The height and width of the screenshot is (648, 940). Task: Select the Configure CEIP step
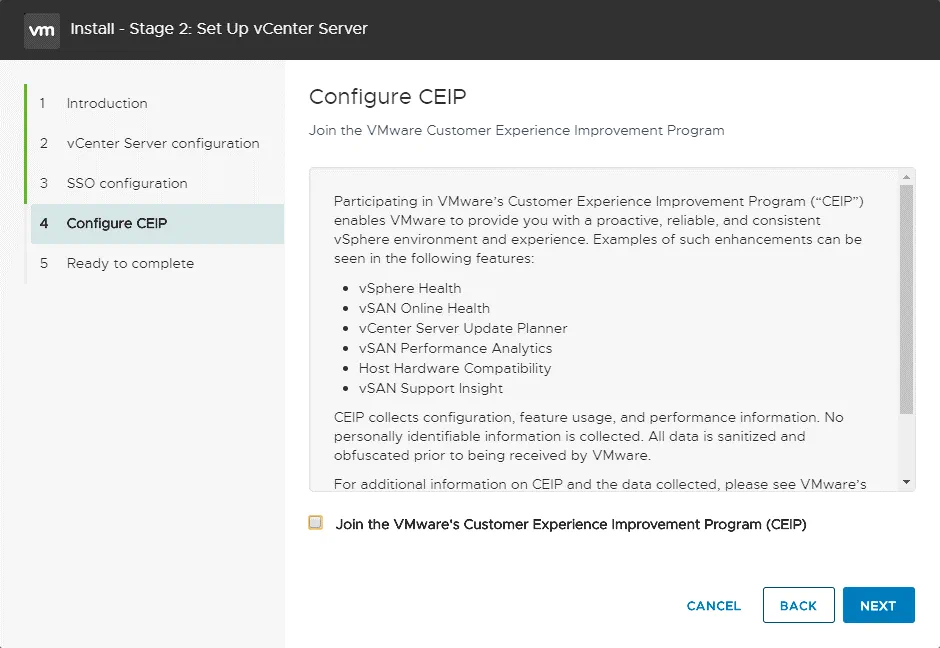pos(116,223)
